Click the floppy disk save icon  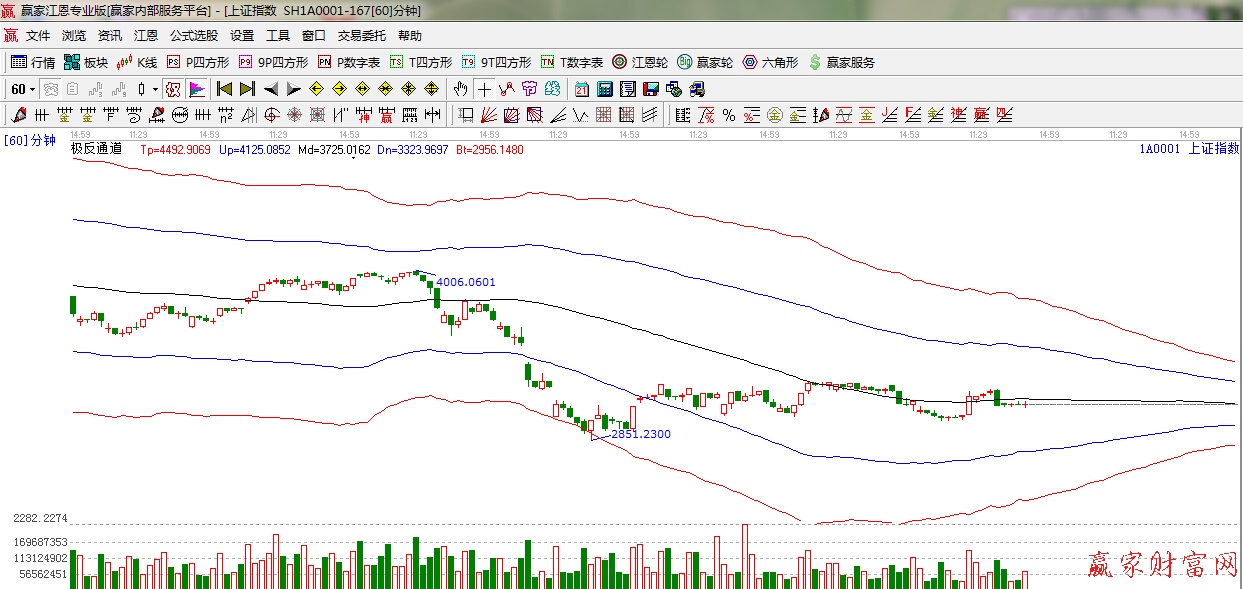click(650, 89)
